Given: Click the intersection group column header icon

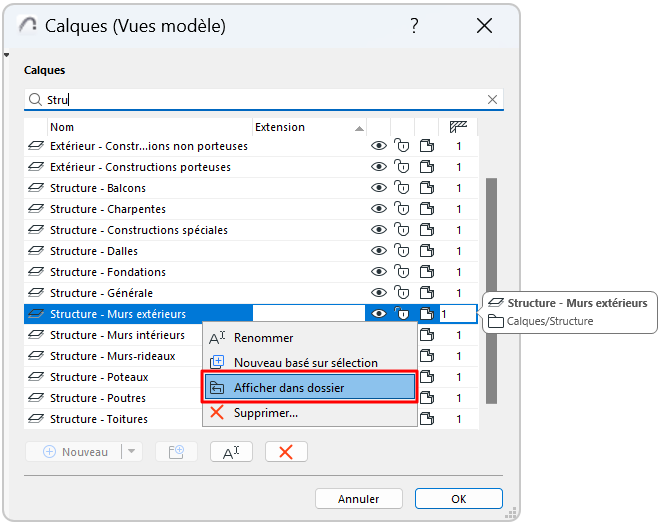Looking at the screenshot, I should pyautogui.click(x=458, y=127).
